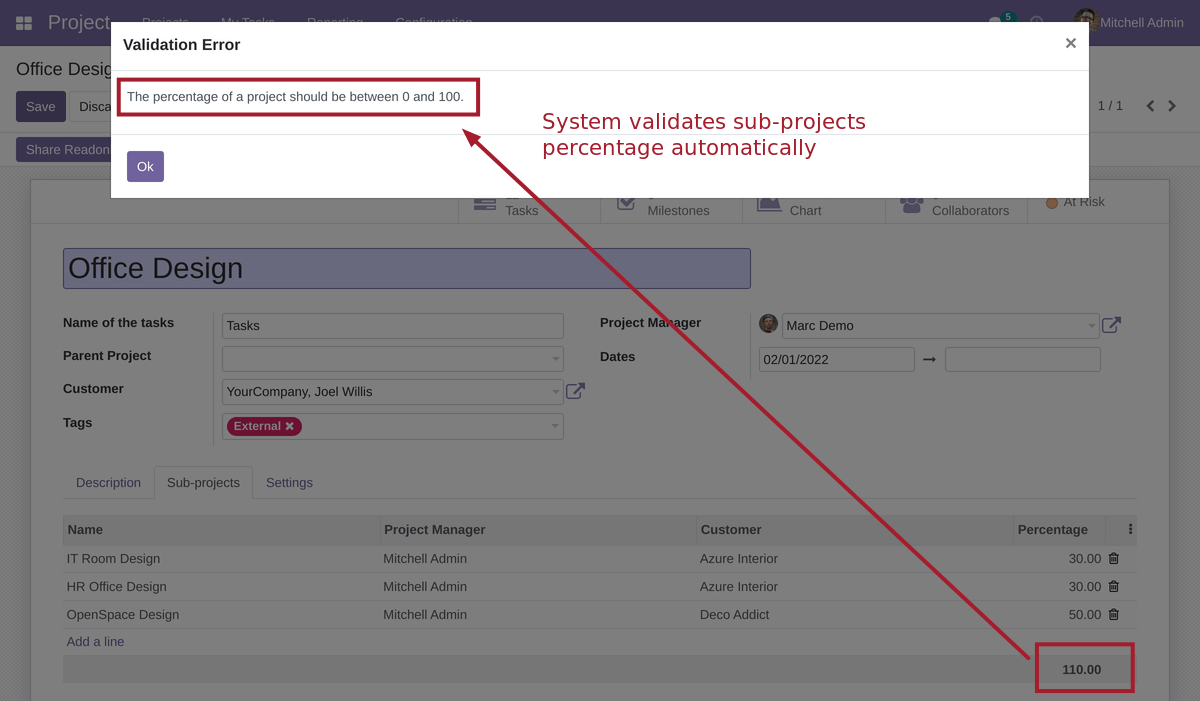The width and height of the screenshot is (1200, 701).
Task: Delete the OpenSpace Design row
Action: click(x=1113, y=614)
